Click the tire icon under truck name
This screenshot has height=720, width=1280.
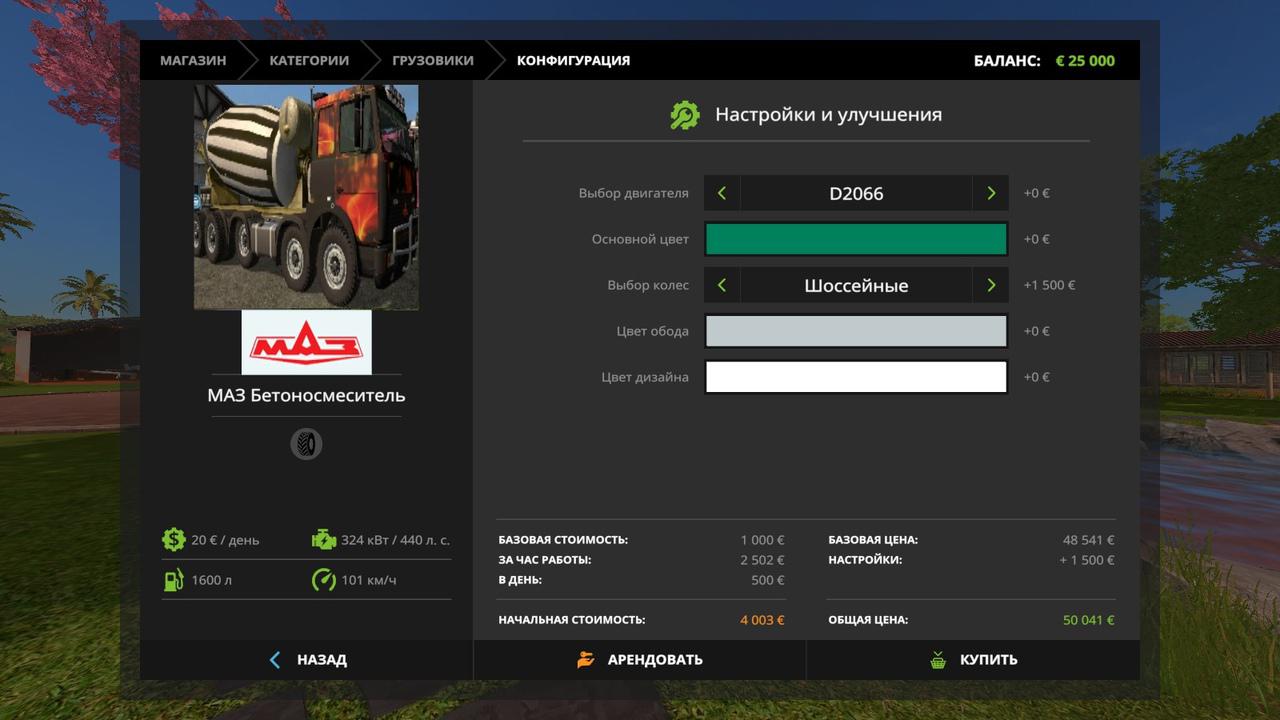tap(306, 444)
